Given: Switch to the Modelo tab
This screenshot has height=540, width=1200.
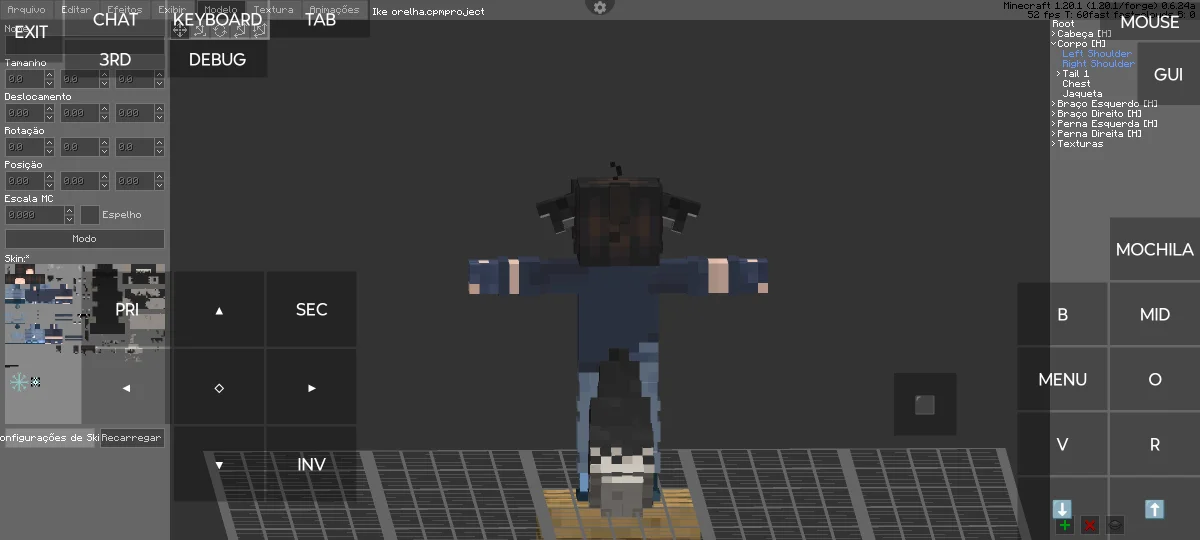Looking at the screenshot, I should click(x=221, y=9).
